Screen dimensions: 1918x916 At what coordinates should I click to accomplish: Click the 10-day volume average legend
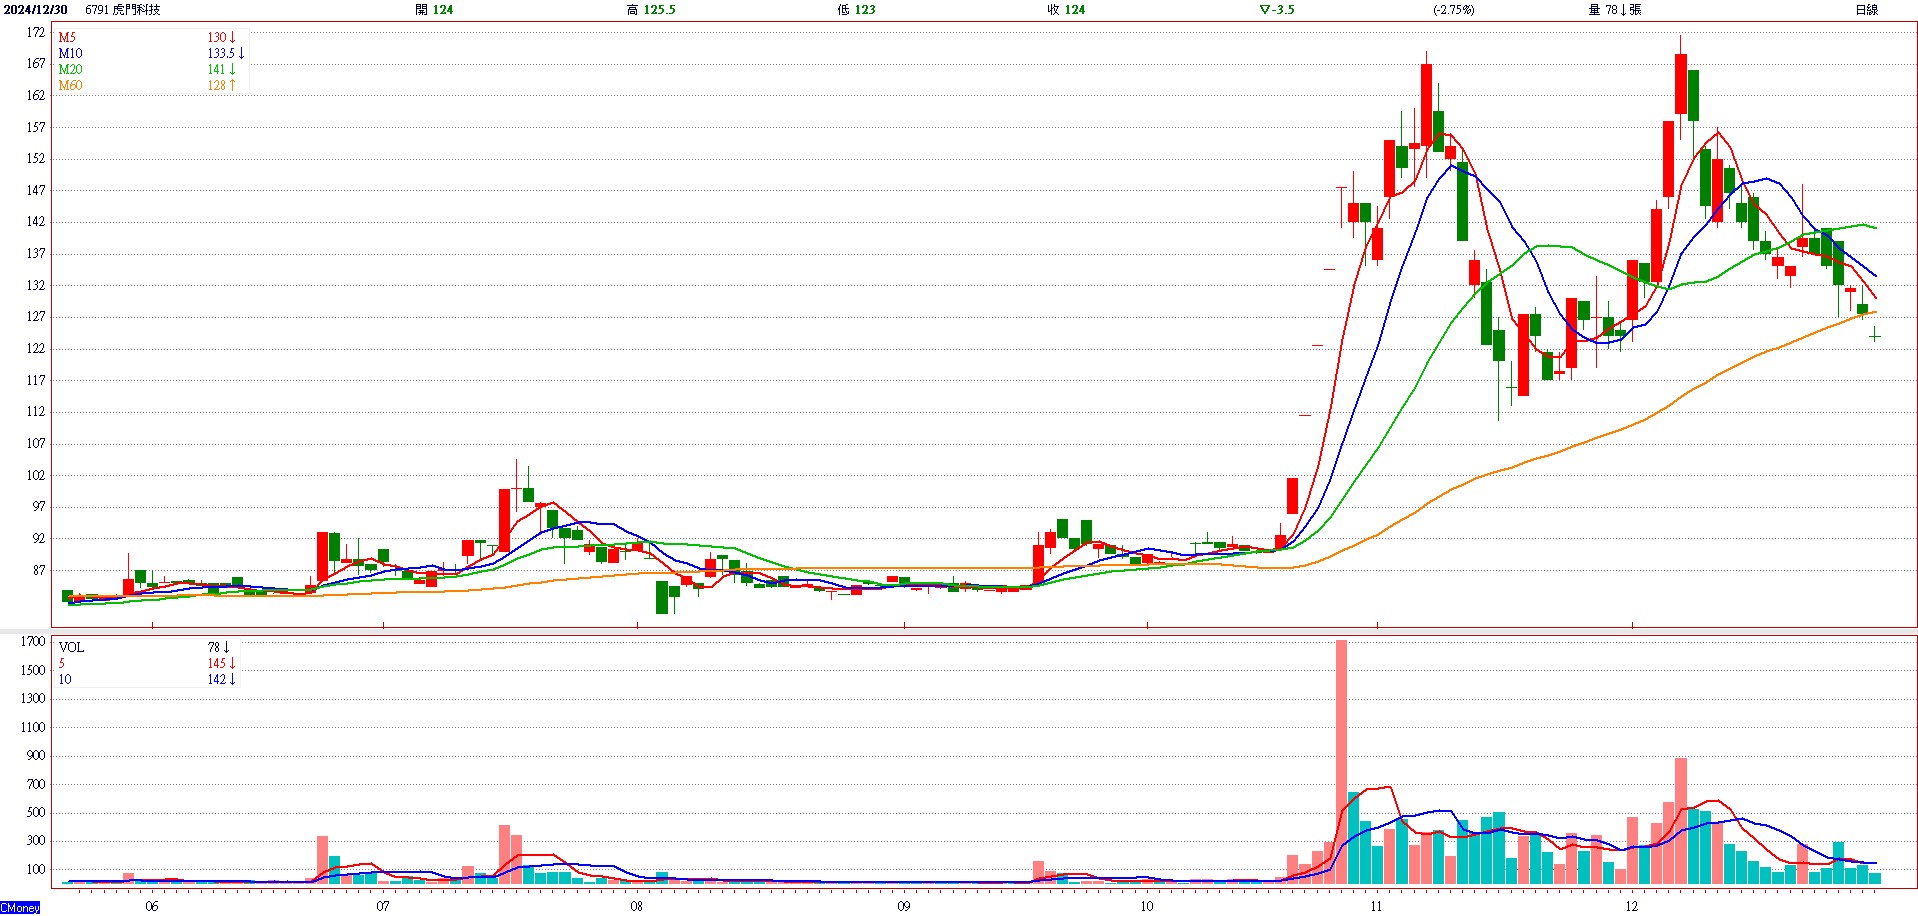tap(65, 680)
